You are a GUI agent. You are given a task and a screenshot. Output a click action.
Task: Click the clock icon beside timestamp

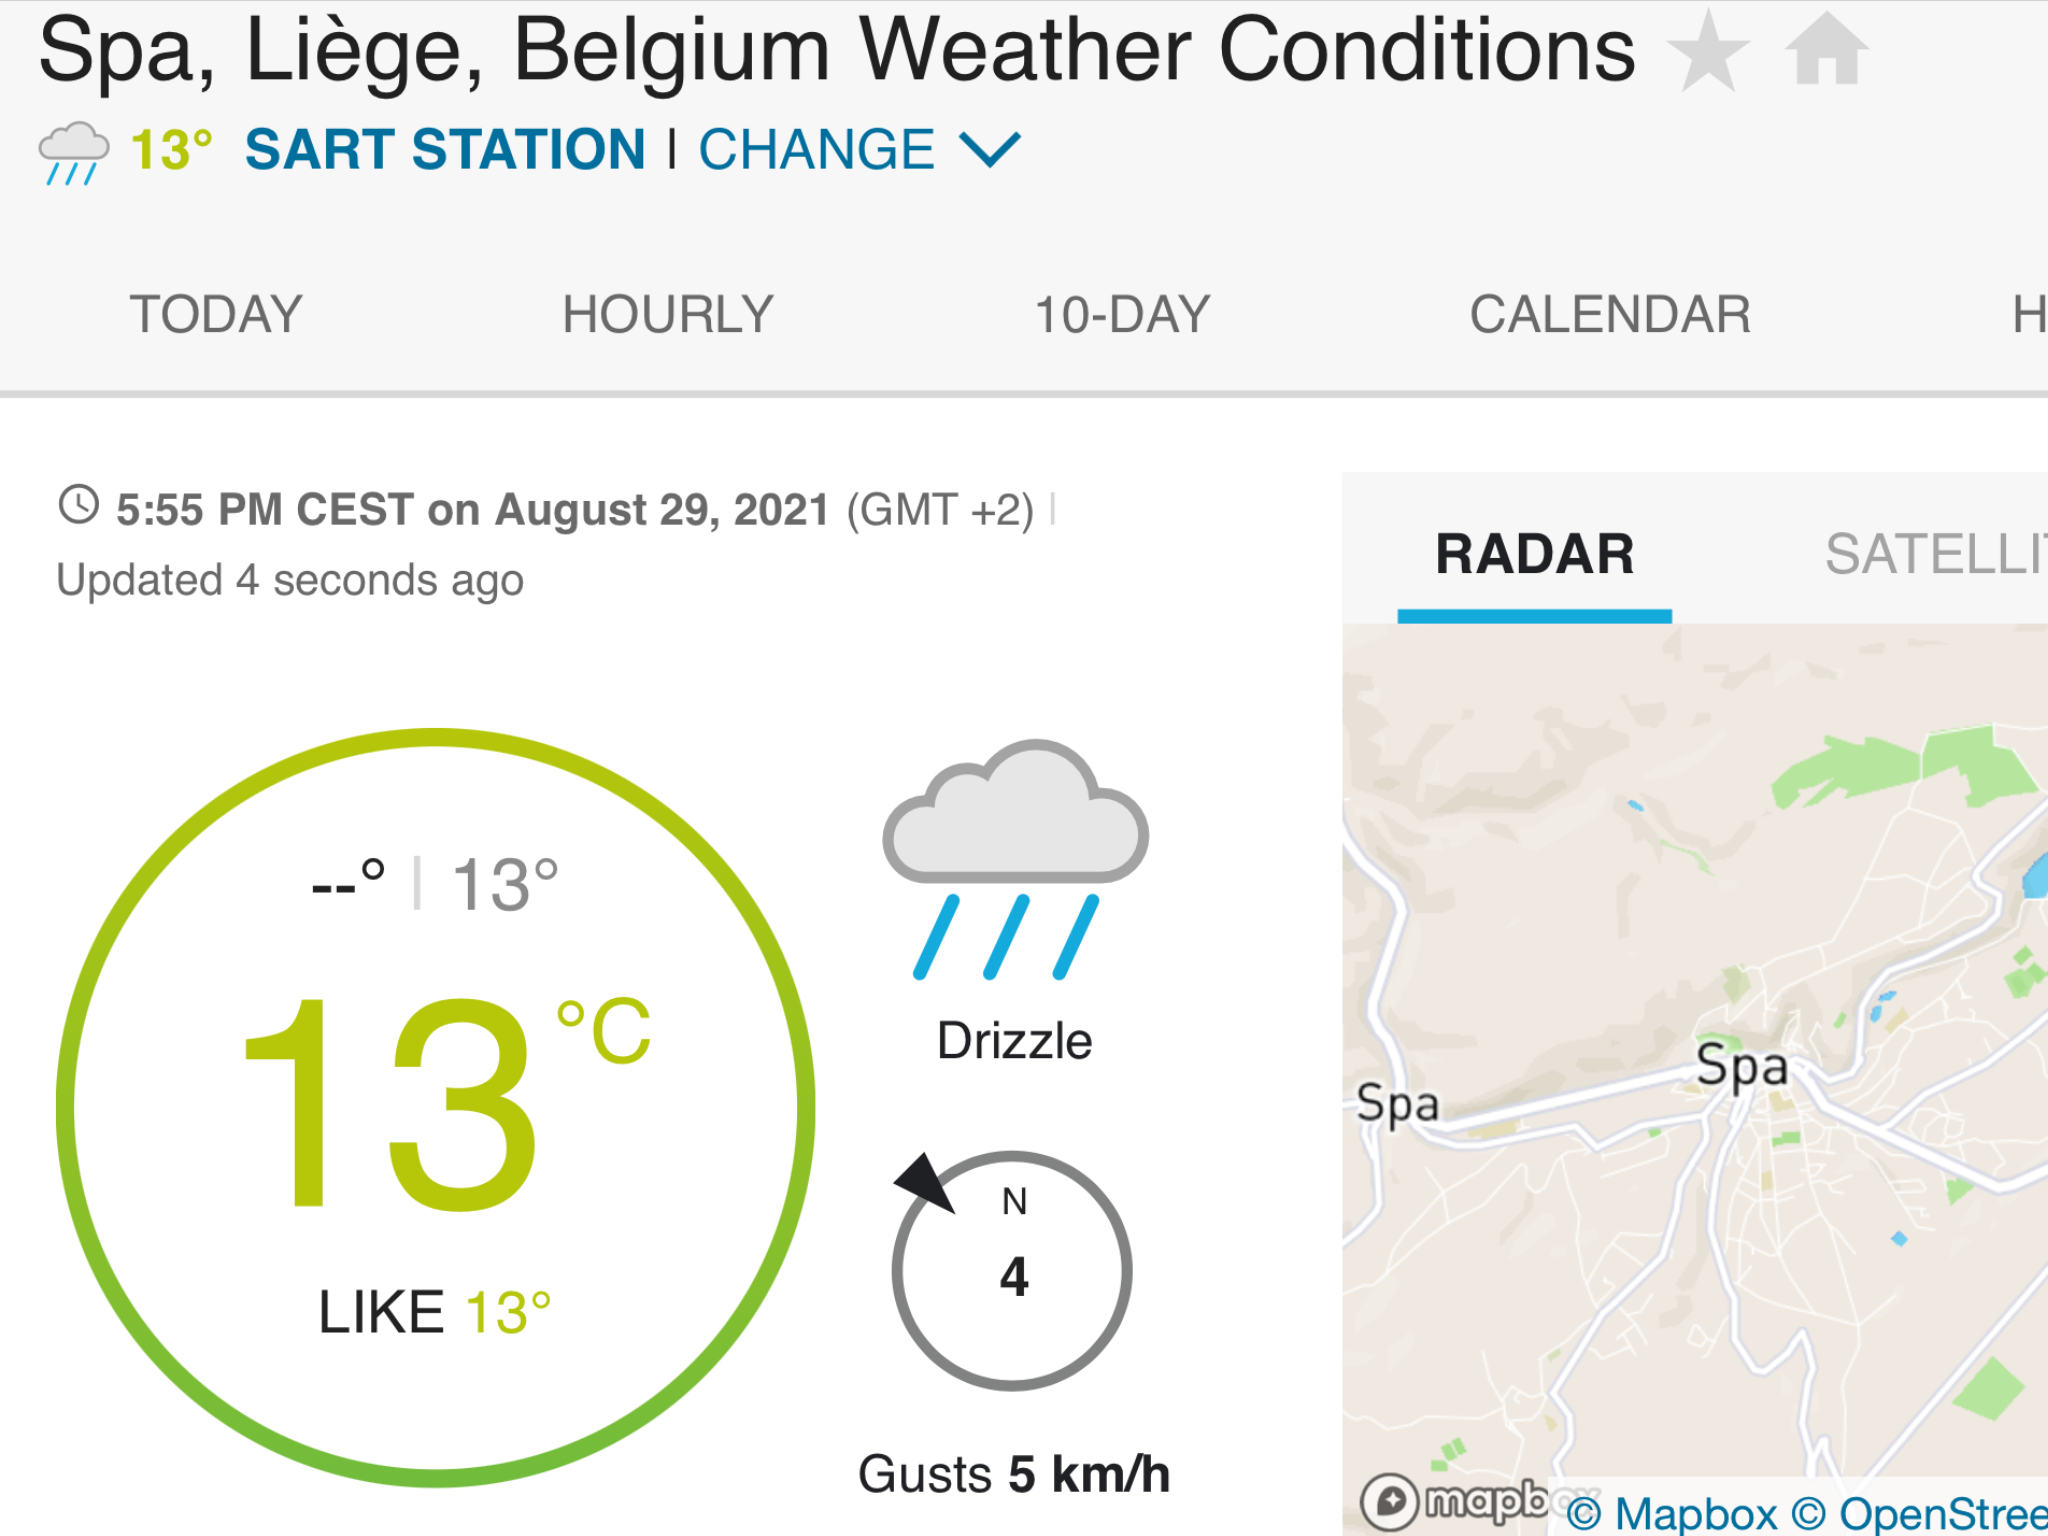pos(78,505)
